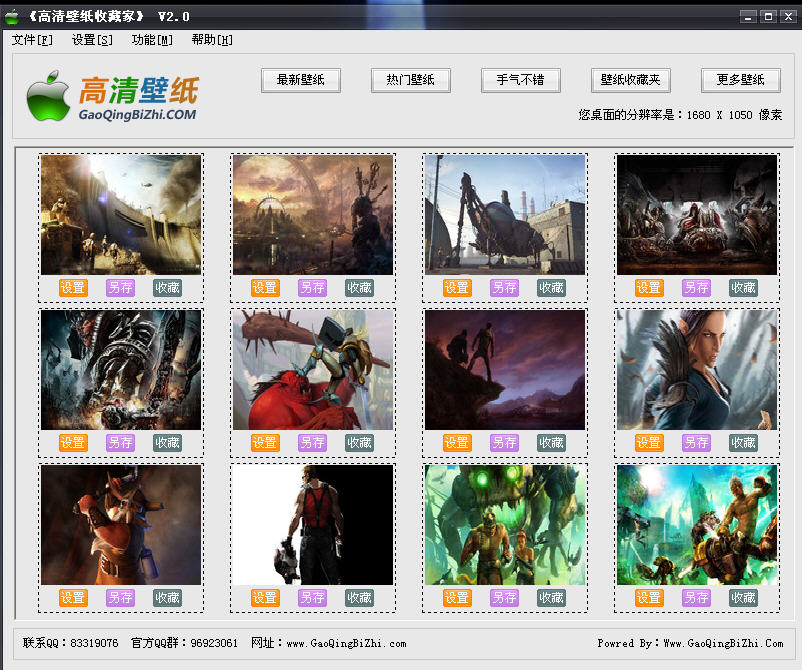Show 热门壁纸 wallpapers
The width and height of the screenshot is (802, 670).
[411, 80]
